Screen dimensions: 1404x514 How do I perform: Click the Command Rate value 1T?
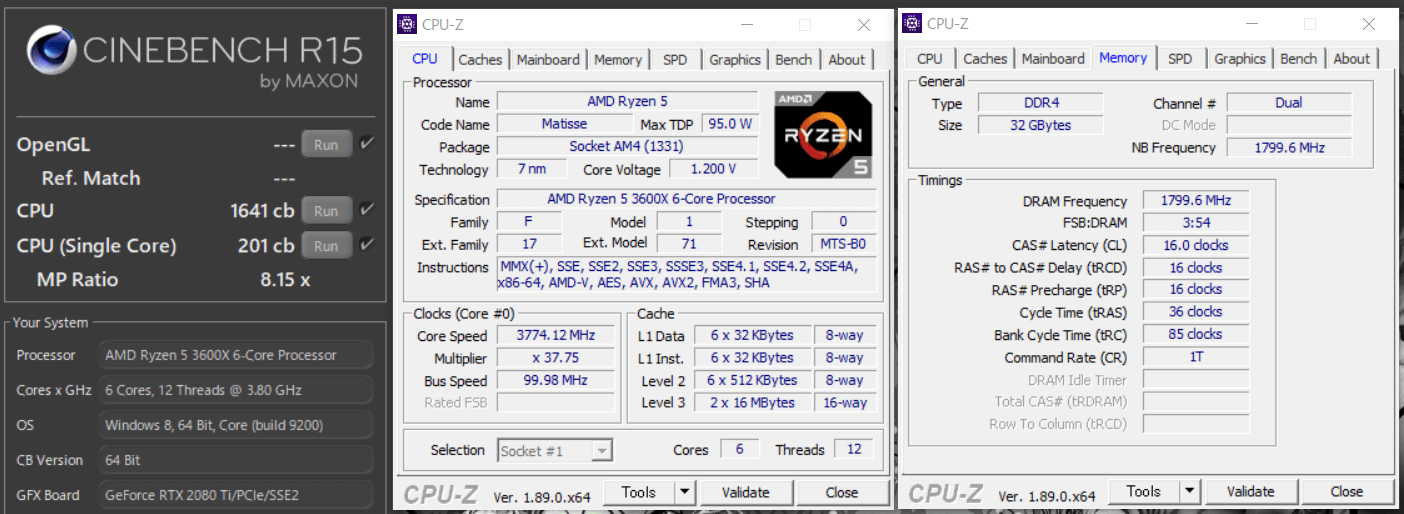point(1196,357)
